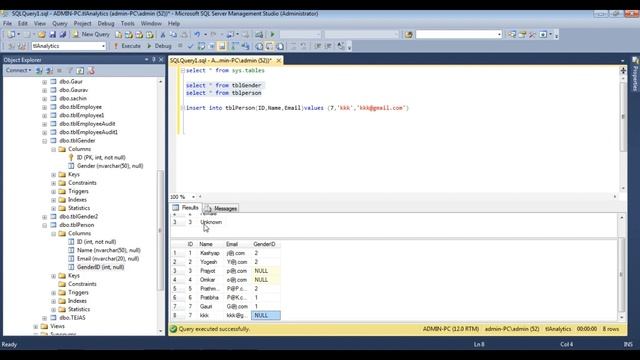640x360 pixels.
Task: Select GenderID (int, null) column node
Action: coord(100,267)
